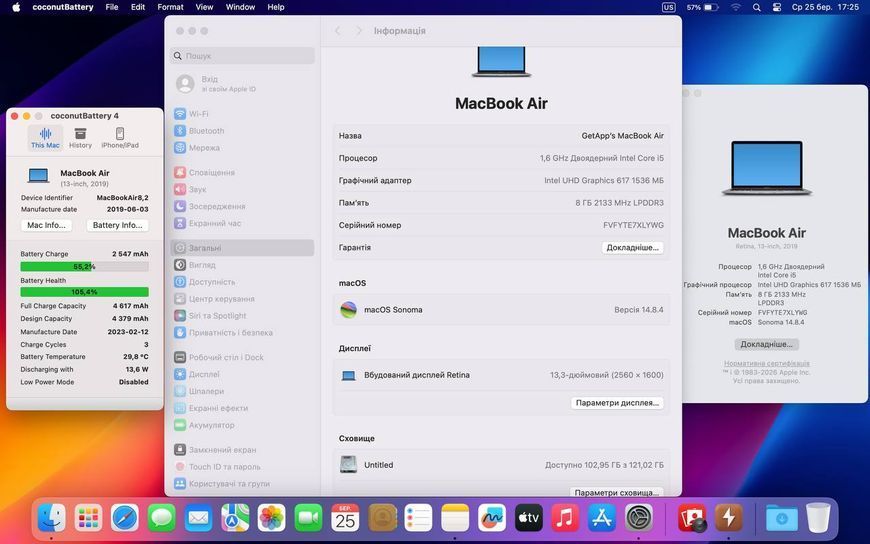Open Wi-Fi settings in sidebar
Image resolution: width=870 pixels, height=544 pixels.
[x=242, y=114]
